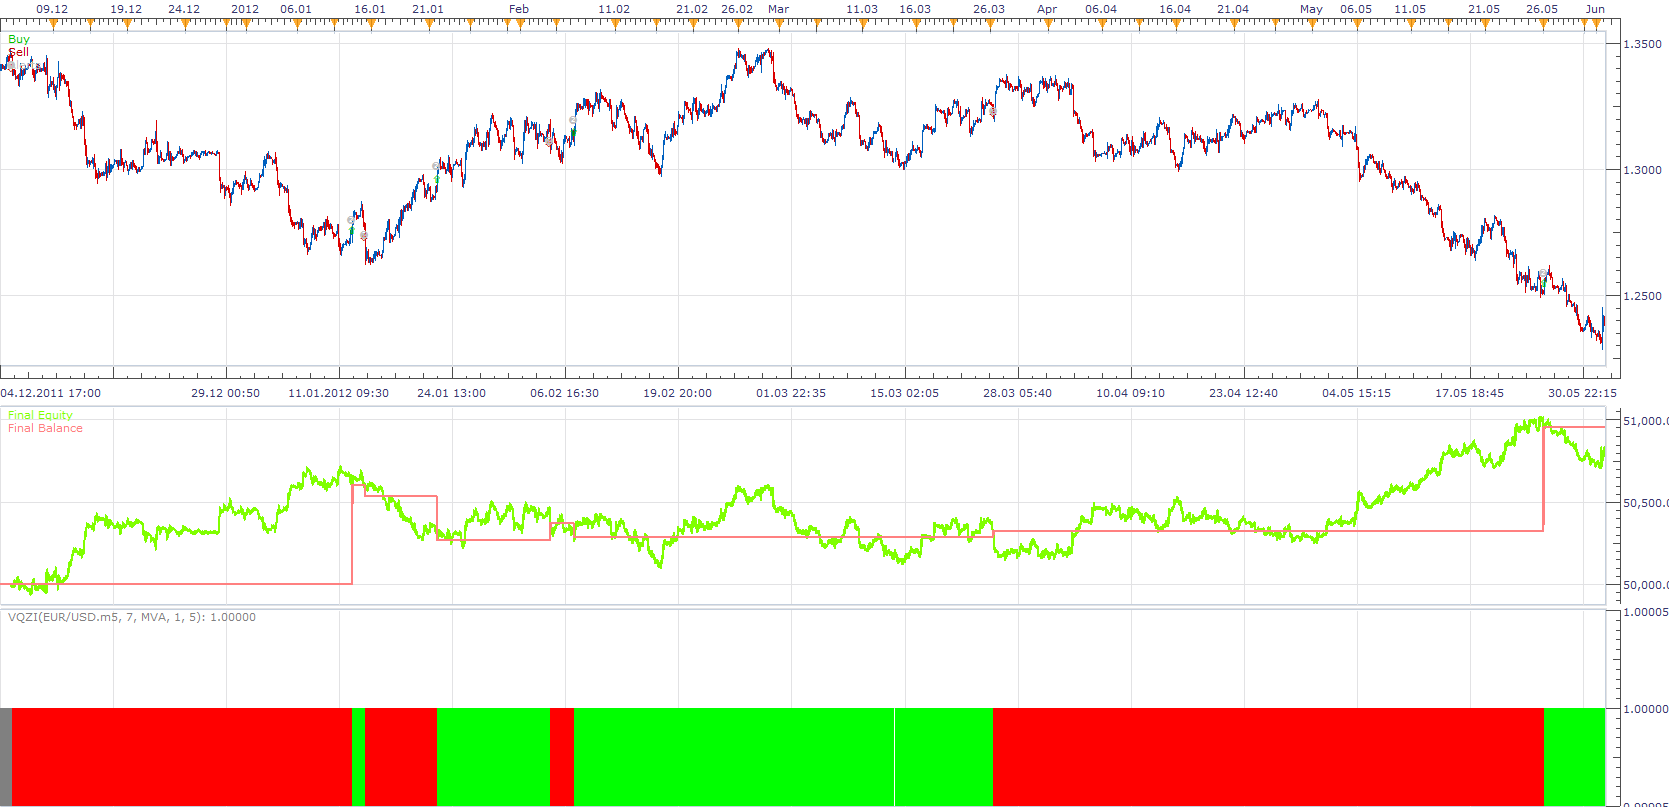Viewport: 1670px width, 807px height.
Task: Click the gray VQZI segment at chart start
Action: 6,756
